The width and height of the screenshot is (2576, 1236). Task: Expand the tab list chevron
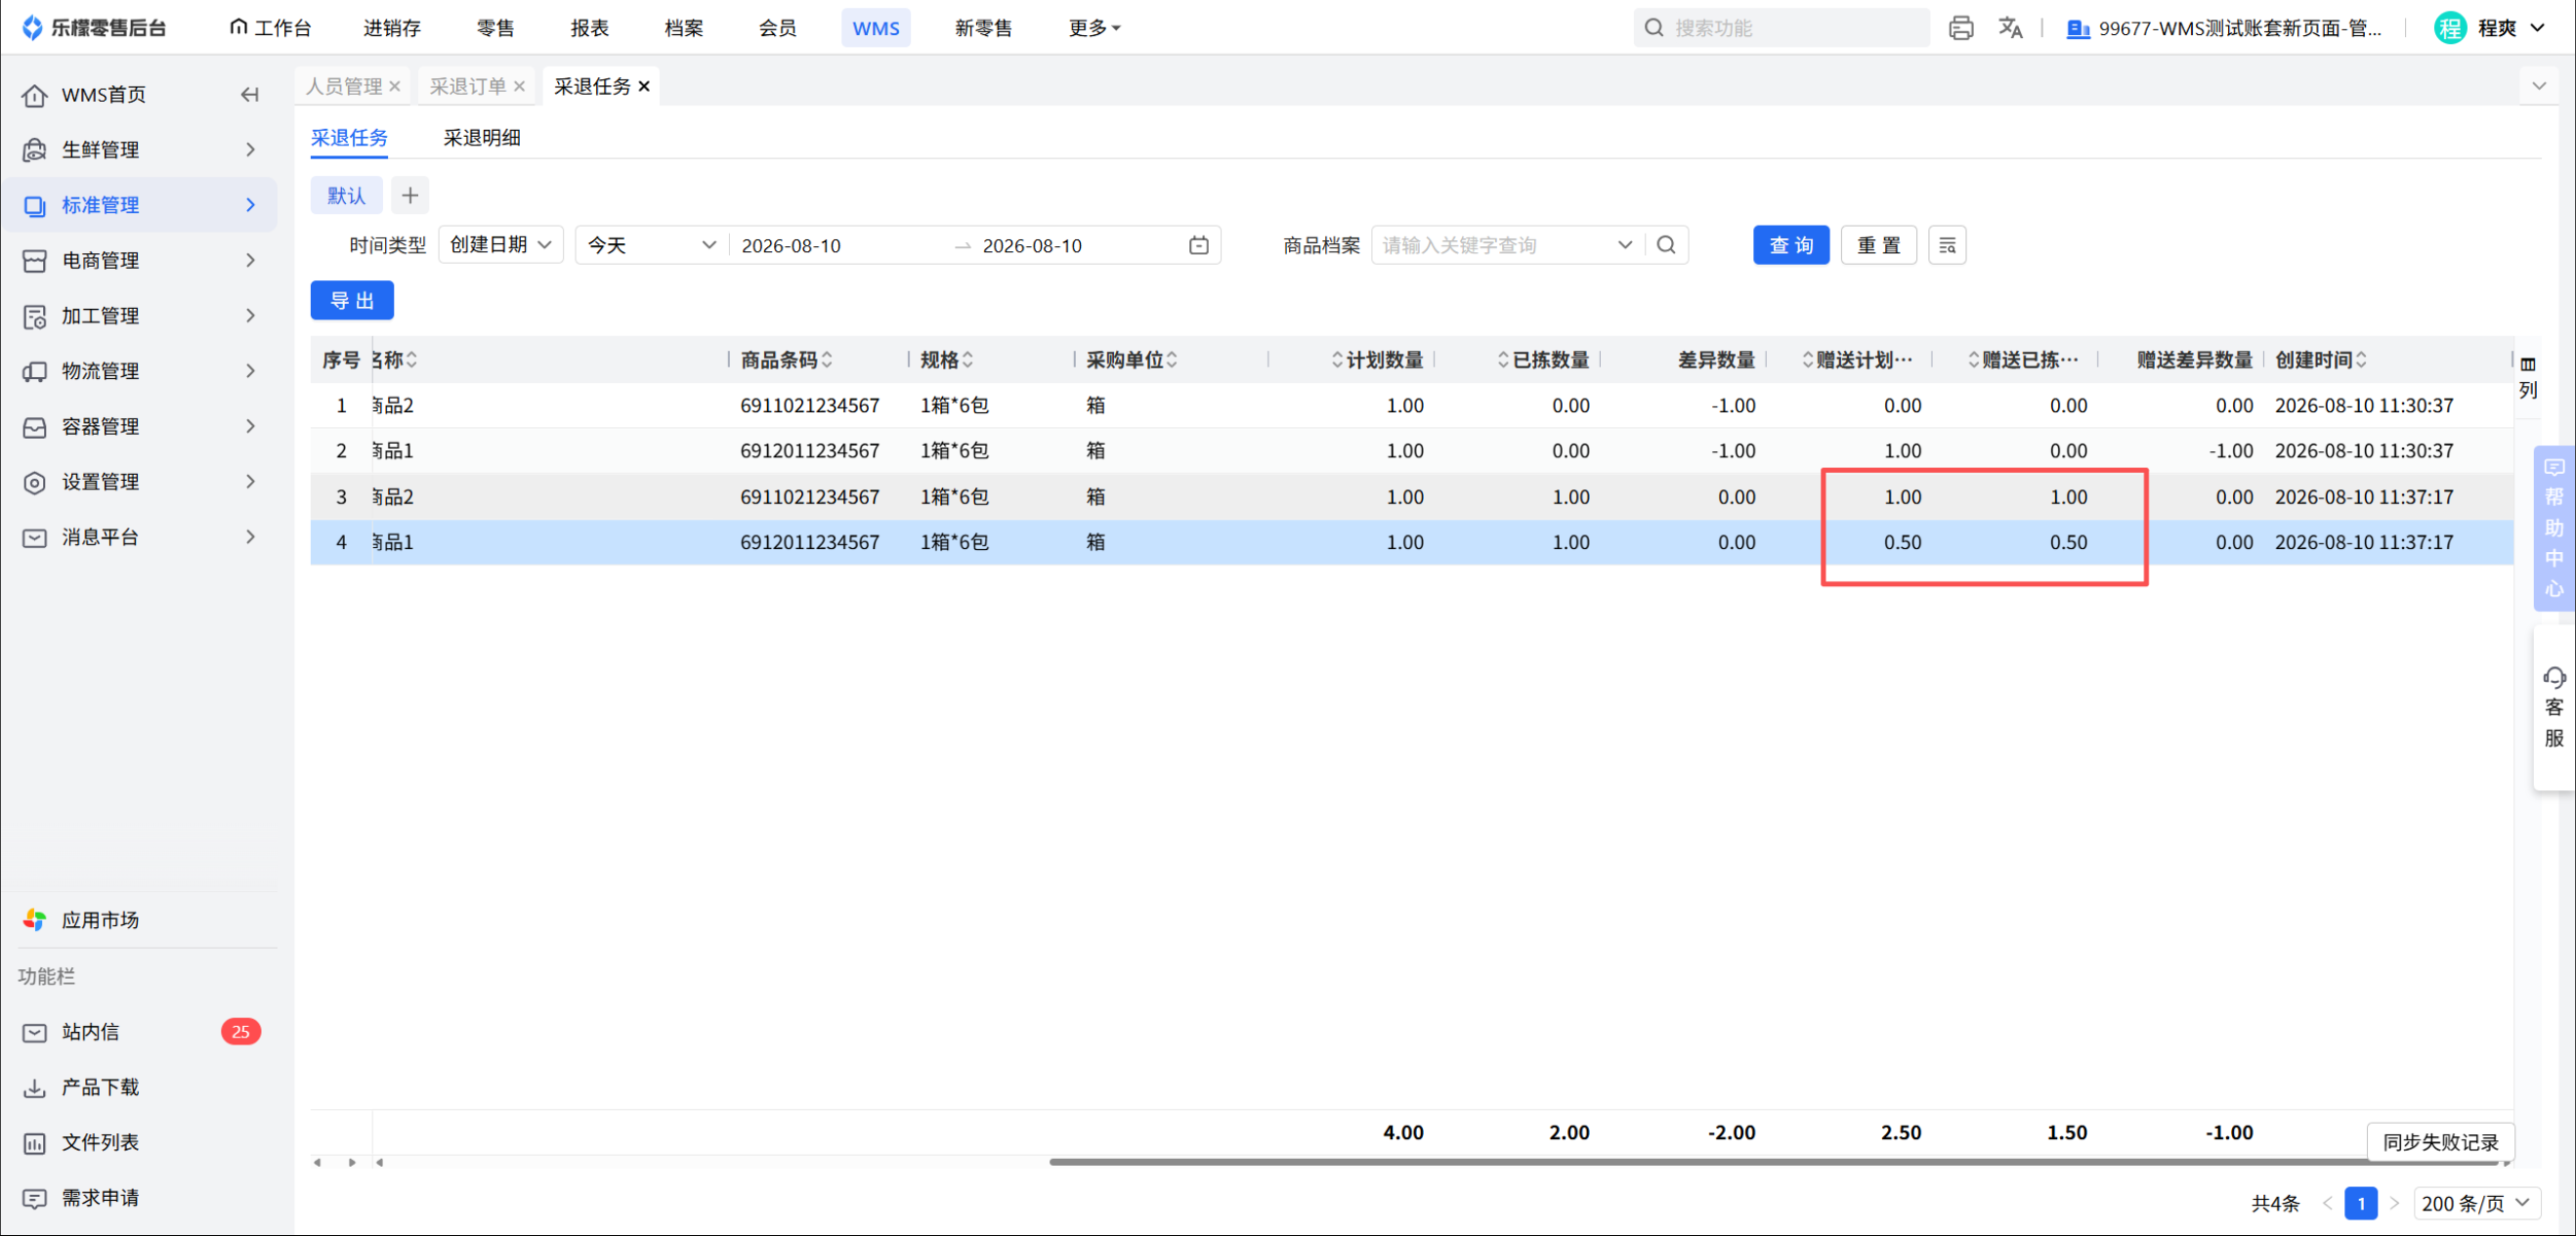[x=2539, y=86]
